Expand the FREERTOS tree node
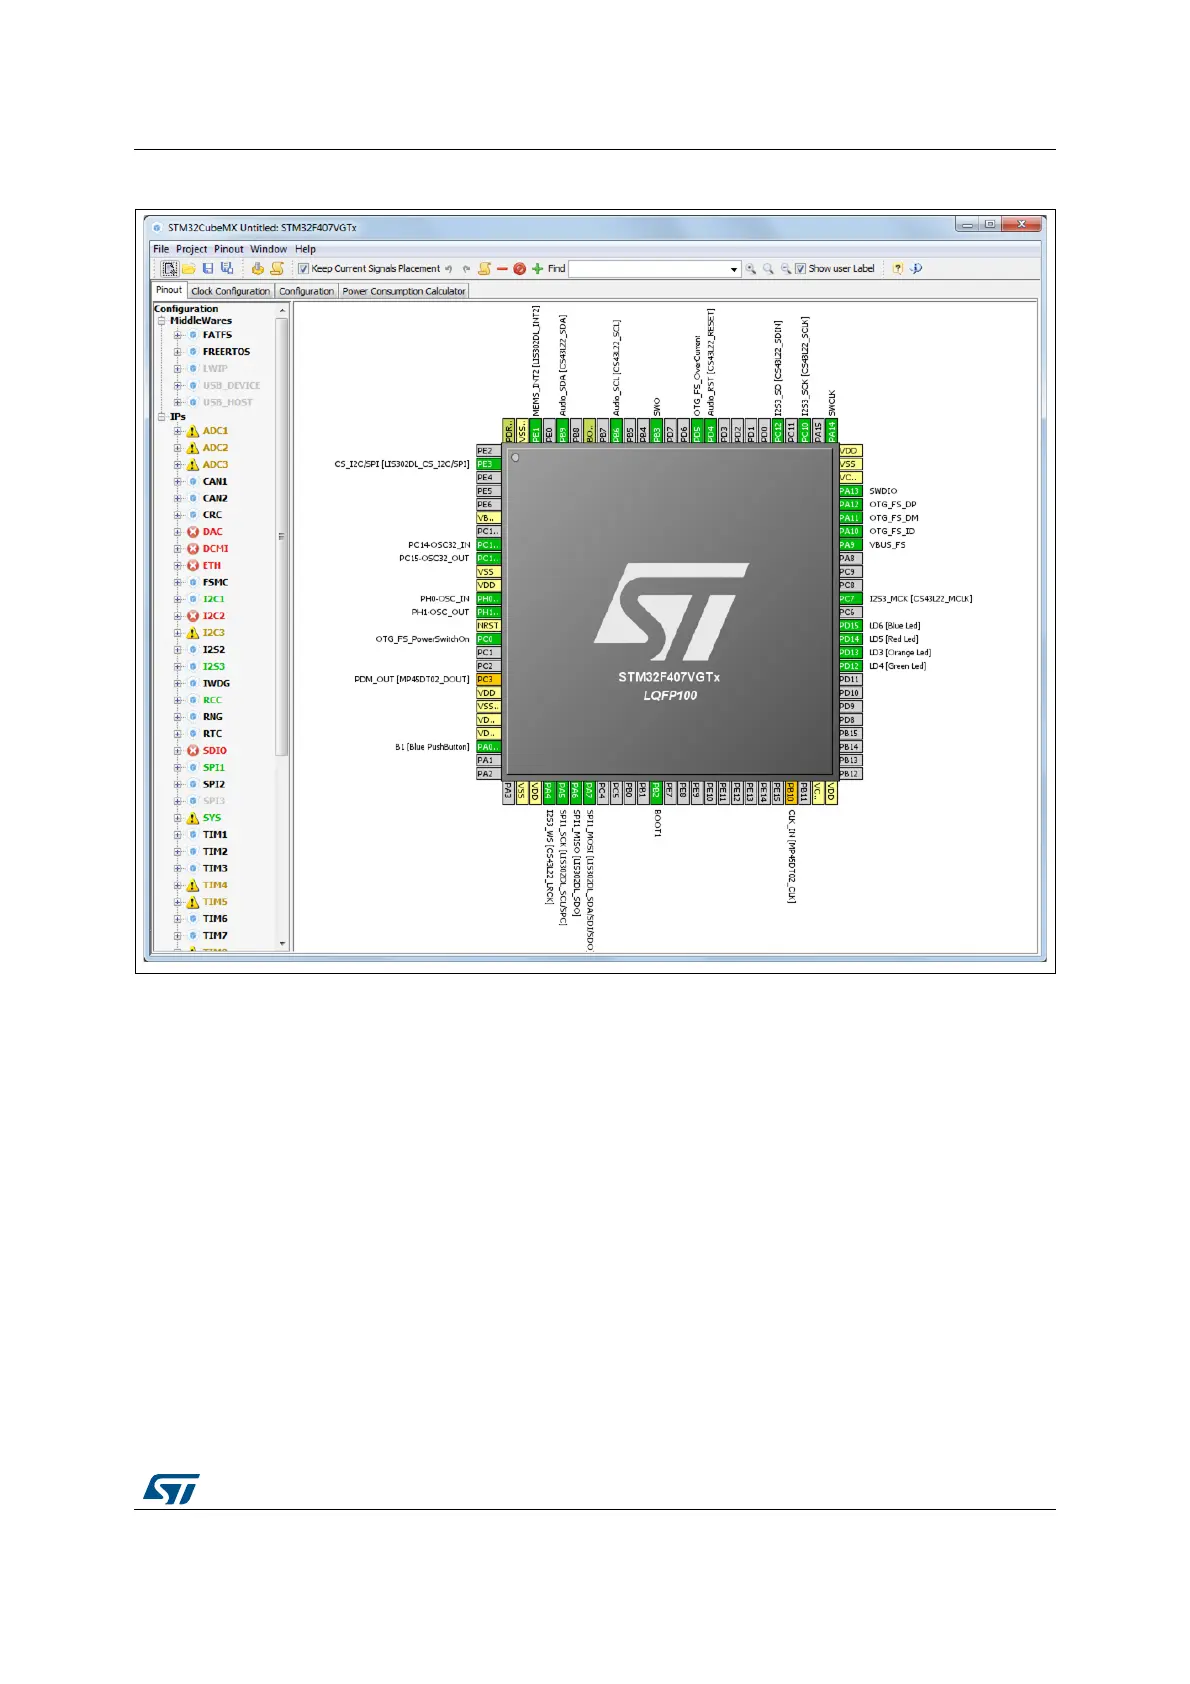Image resolution: width=1190 pixels, height=1684 pixels. click(178, 352)
